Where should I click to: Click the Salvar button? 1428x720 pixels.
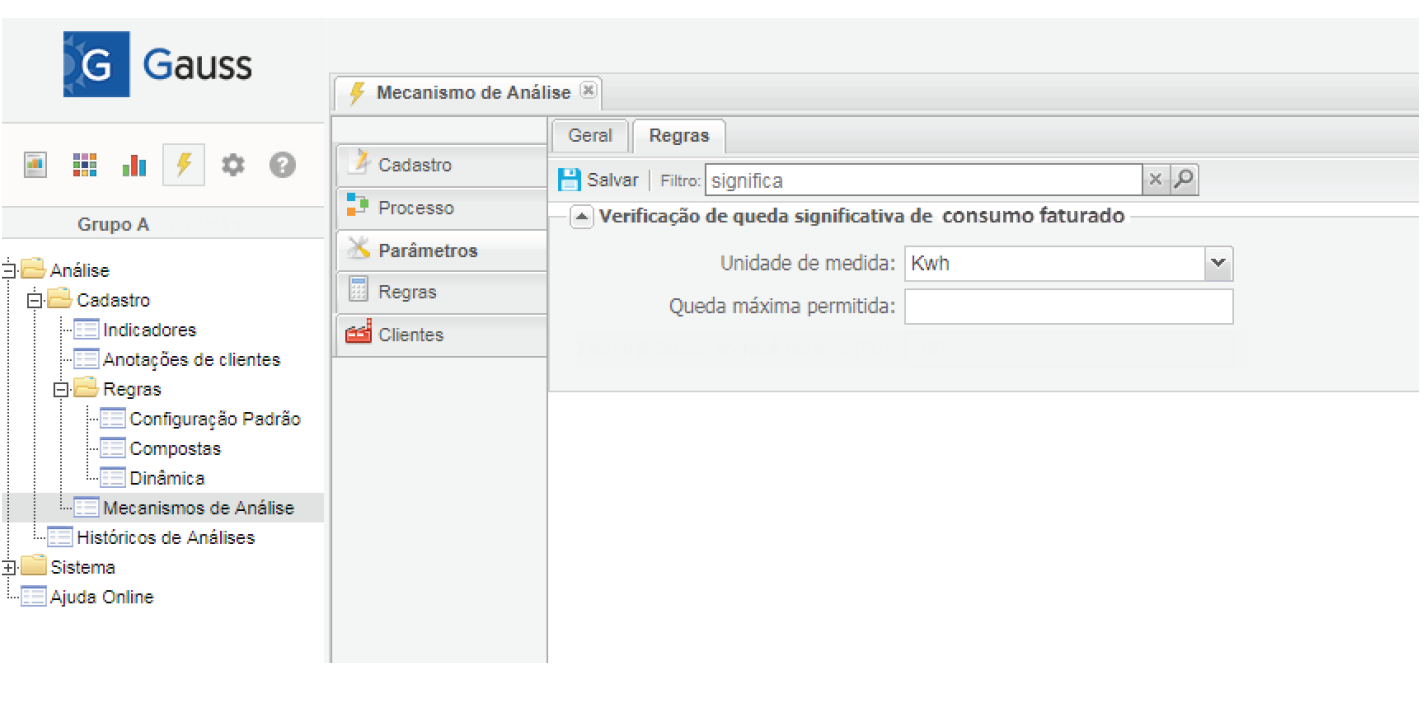coord(598,180)
